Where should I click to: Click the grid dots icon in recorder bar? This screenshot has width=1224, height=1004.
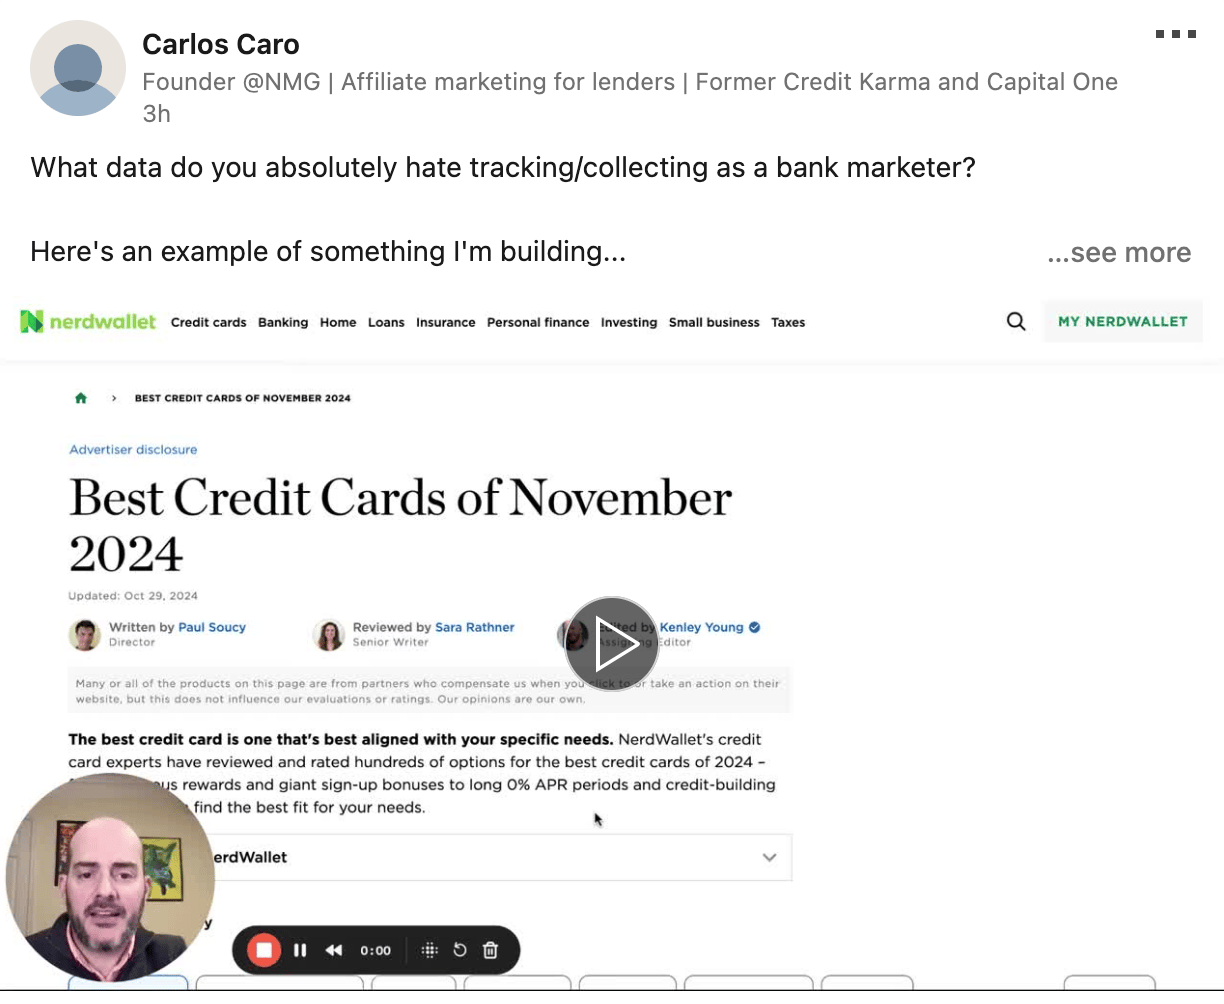point(429,950)
